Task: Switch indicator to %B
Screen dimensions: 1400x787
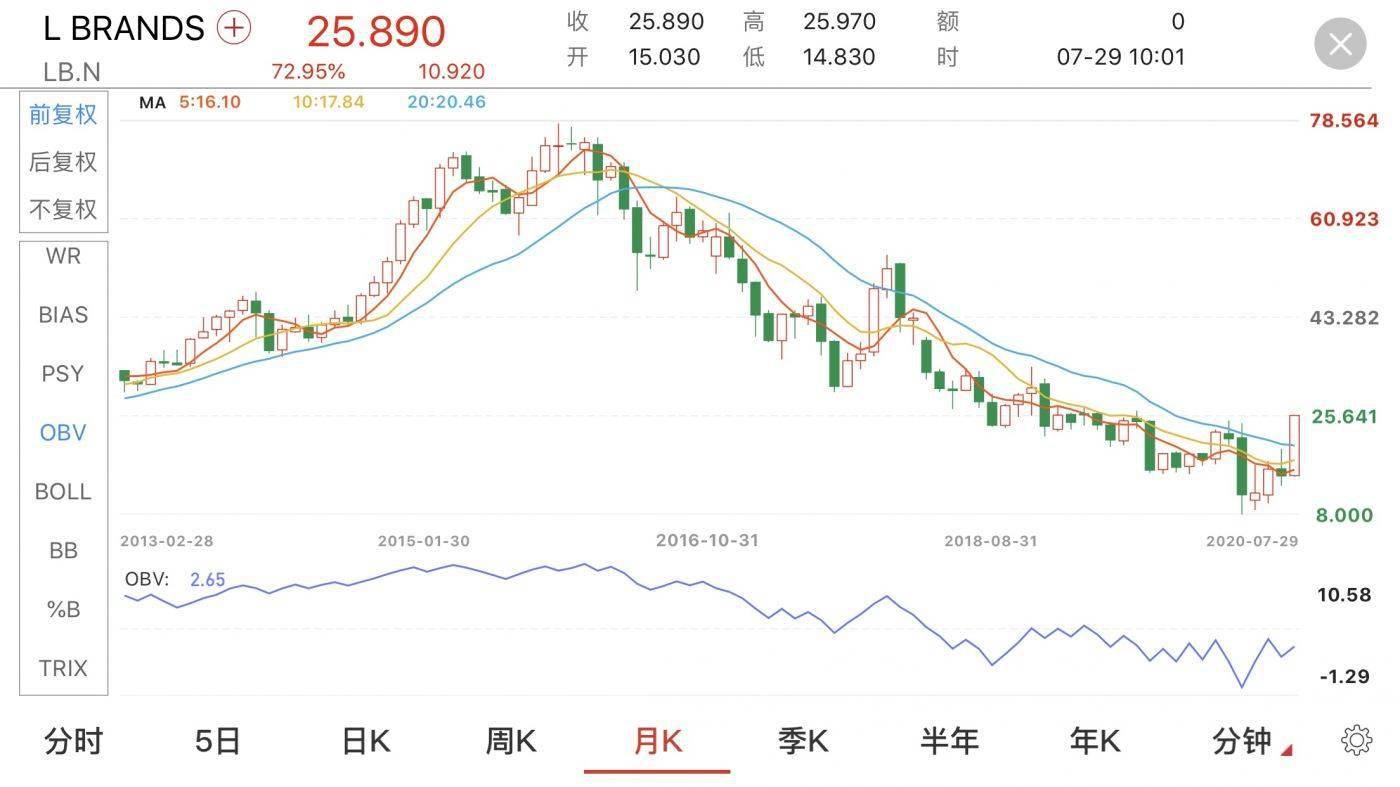Action: coord(63,609)
